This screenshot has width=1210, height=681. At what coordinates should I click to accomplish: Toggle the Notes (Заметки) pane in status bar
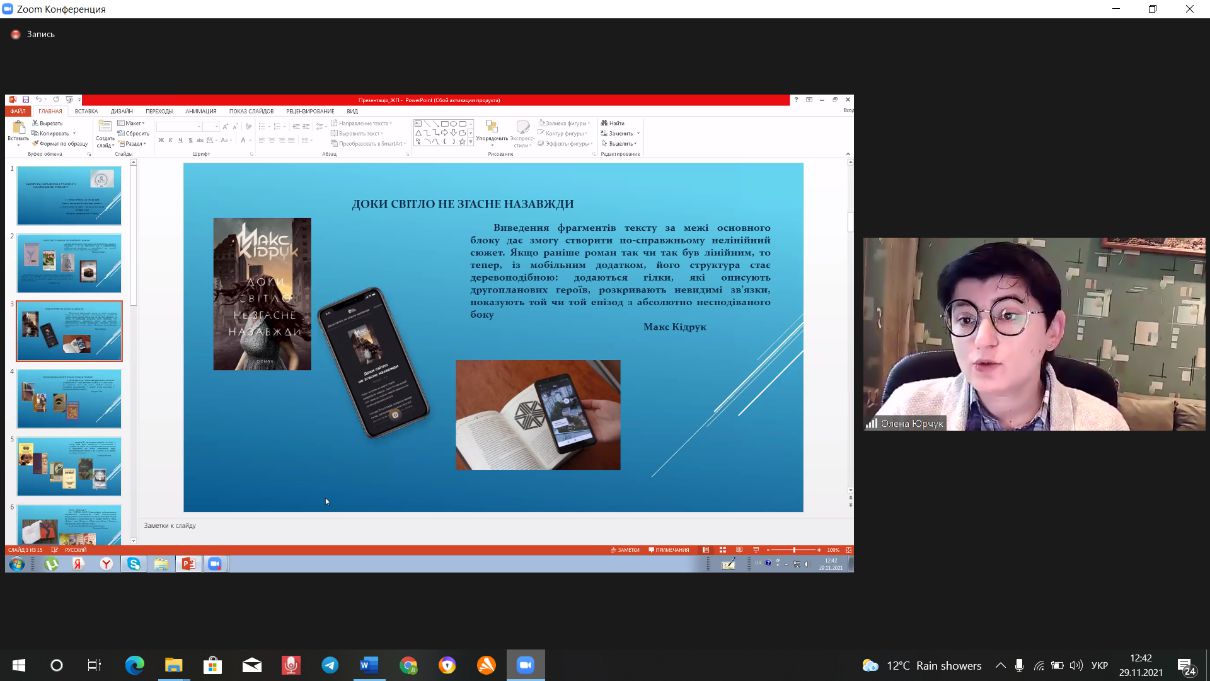click(625, 550)
